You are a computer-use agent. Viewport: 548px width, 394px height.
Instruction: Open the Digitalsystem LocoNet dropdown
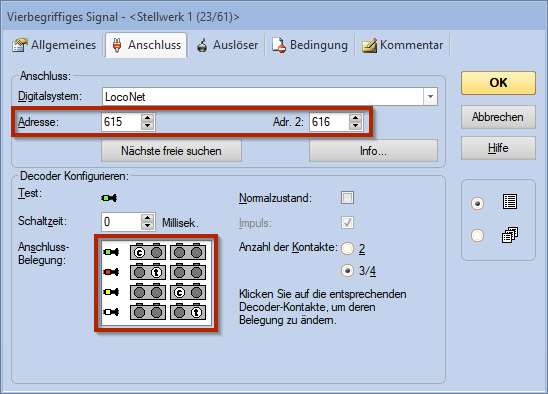click(x=431, y=96)
